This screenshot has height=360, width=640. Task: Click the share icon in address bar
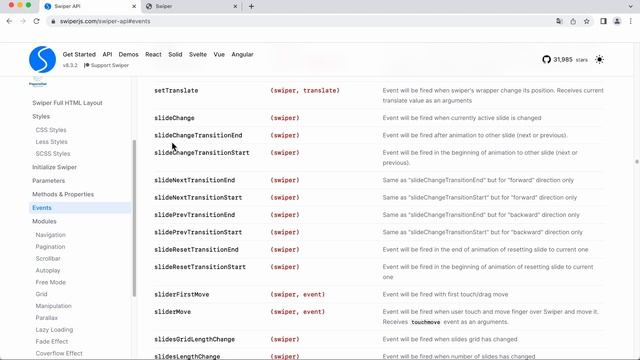(x=573, y=21)
